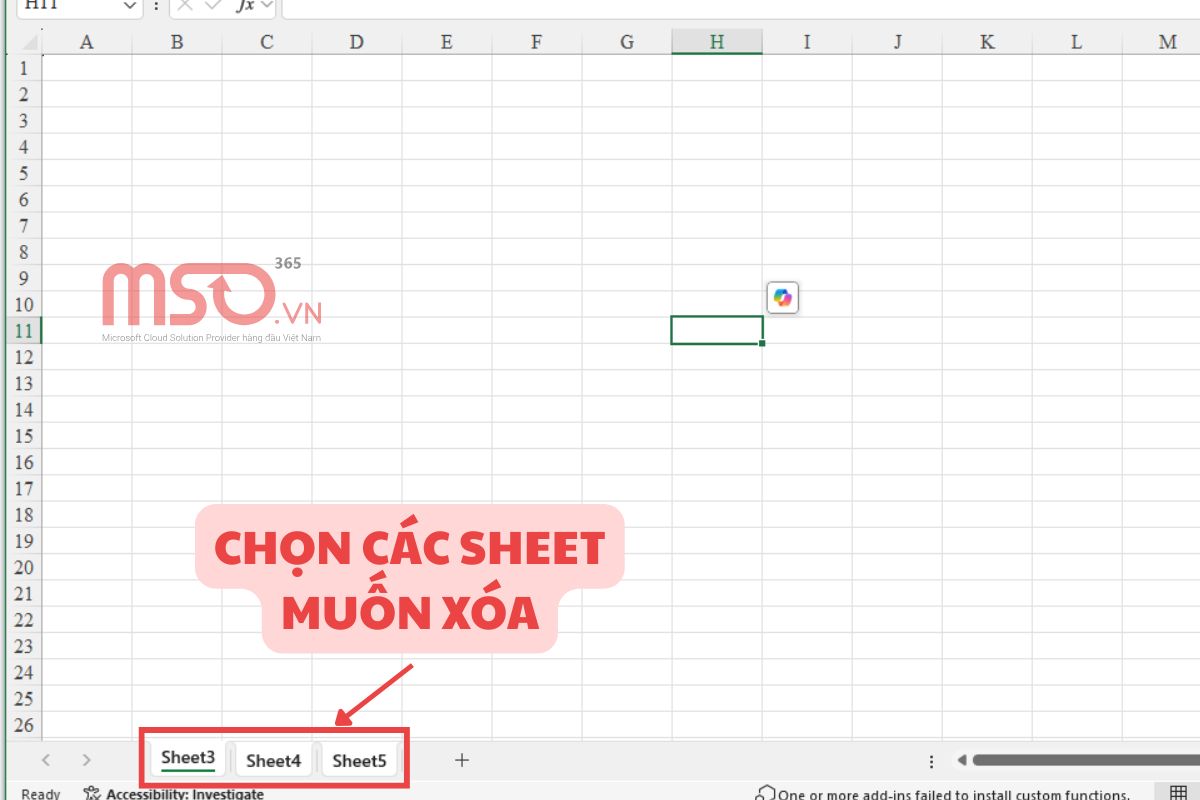
Task: Switch to the Sheet3 tab
Action: 188,759
